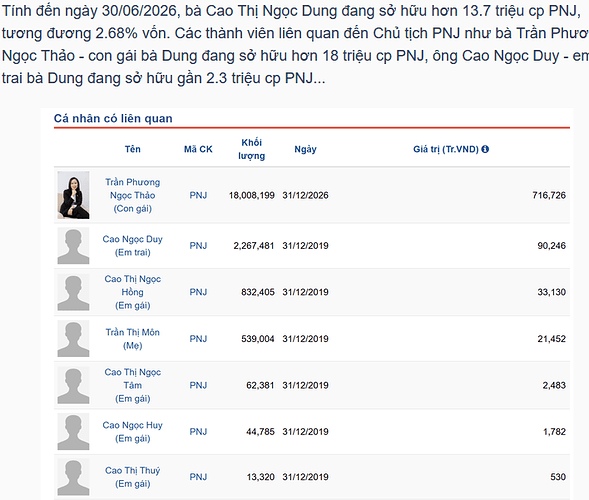Click Cao Thị Ngọc Hồng's avatar placeholder
Viewport: 589px width, 500px height.
click(73, 292)
